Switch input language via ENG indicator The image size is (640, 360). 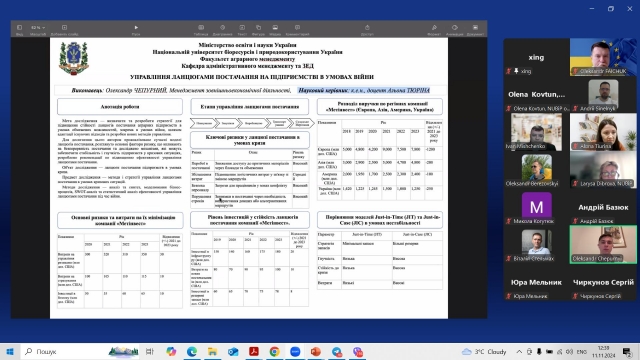click(x=582, y=351)
